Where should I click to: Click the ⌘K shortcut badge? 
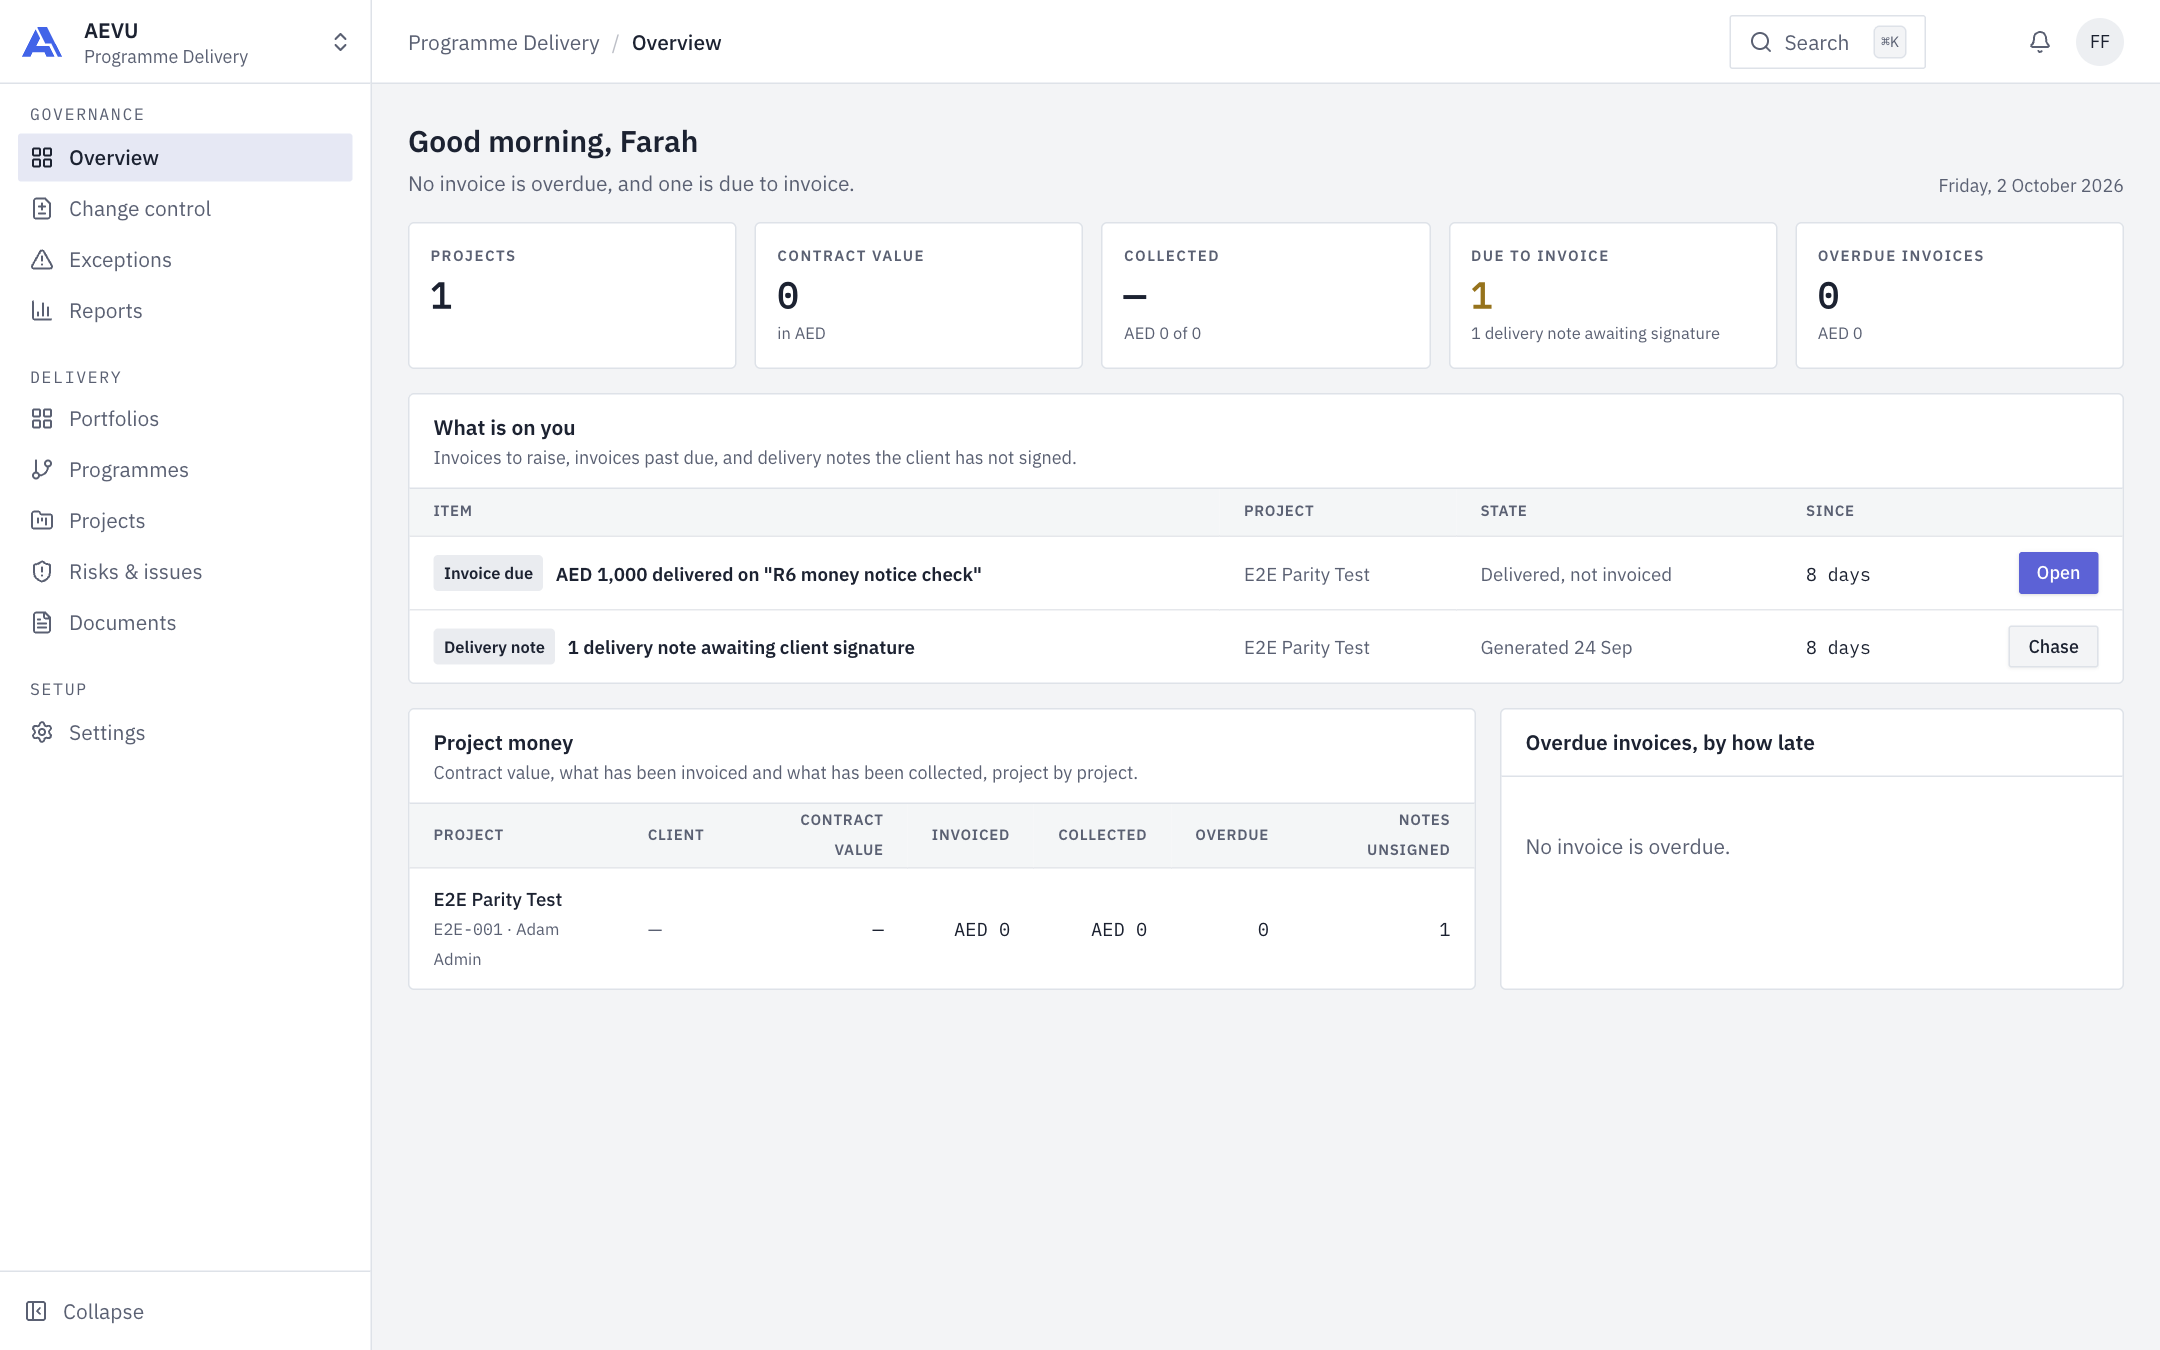click(1889, 42)
